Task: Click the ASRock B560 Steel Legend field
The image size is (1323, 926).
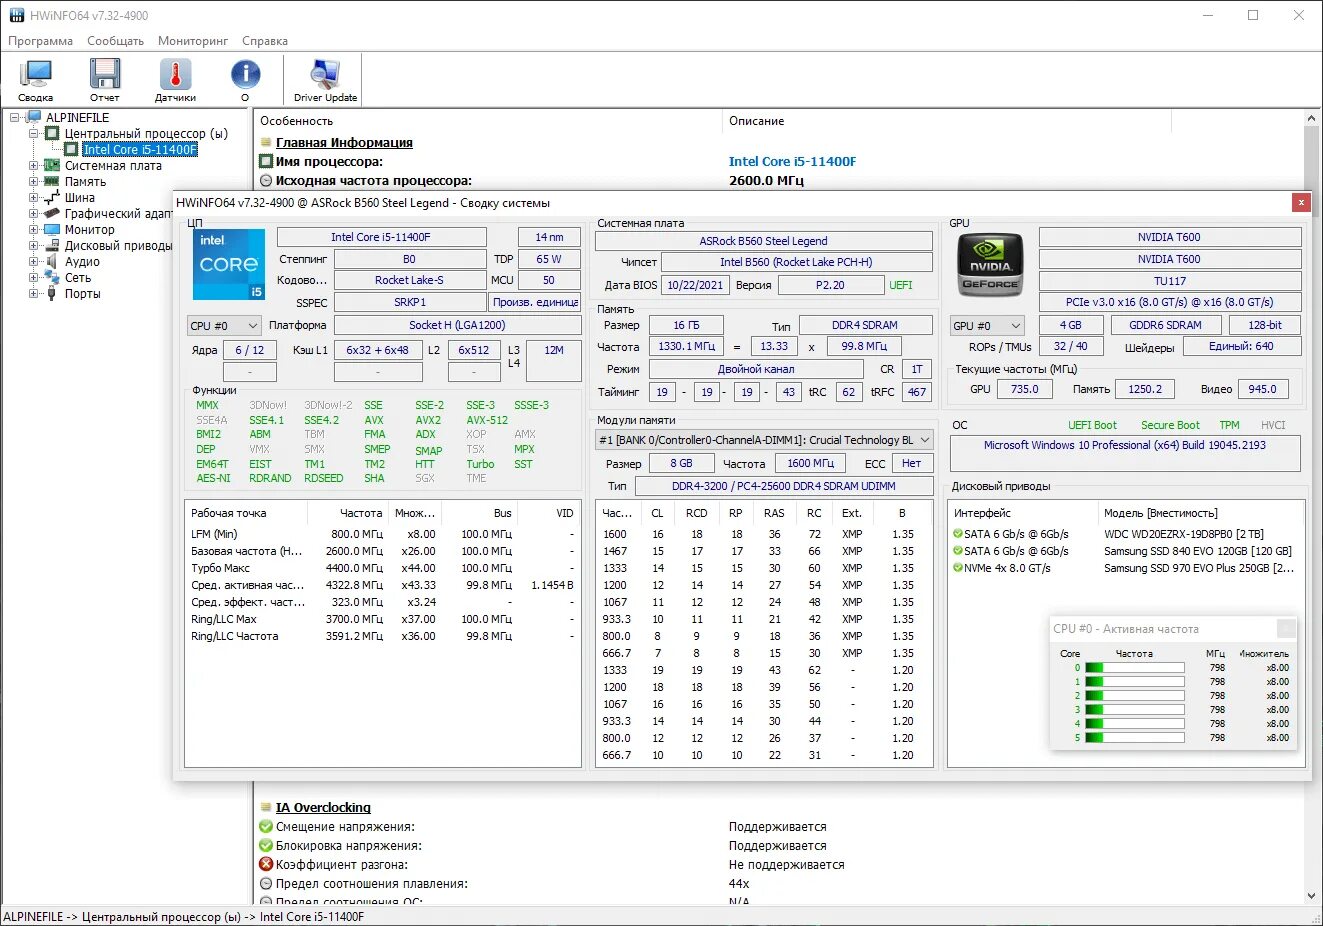Action: [x=763, y=241]
